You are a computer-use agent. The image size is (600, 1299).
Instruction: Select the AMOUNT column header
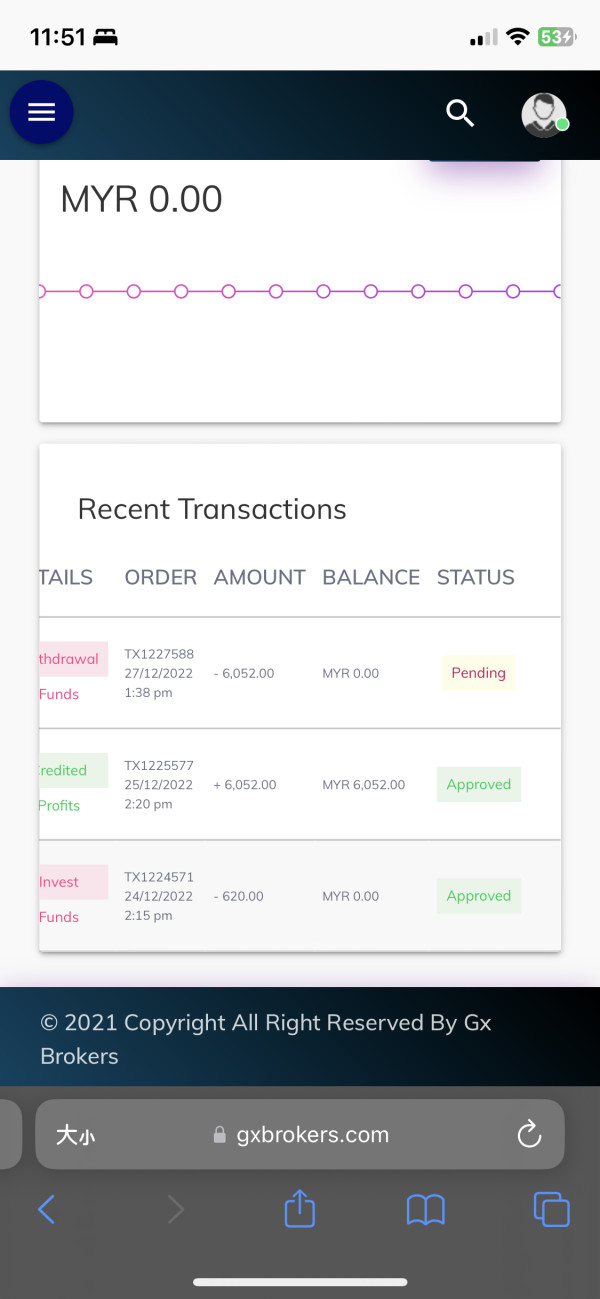point(259,577)
